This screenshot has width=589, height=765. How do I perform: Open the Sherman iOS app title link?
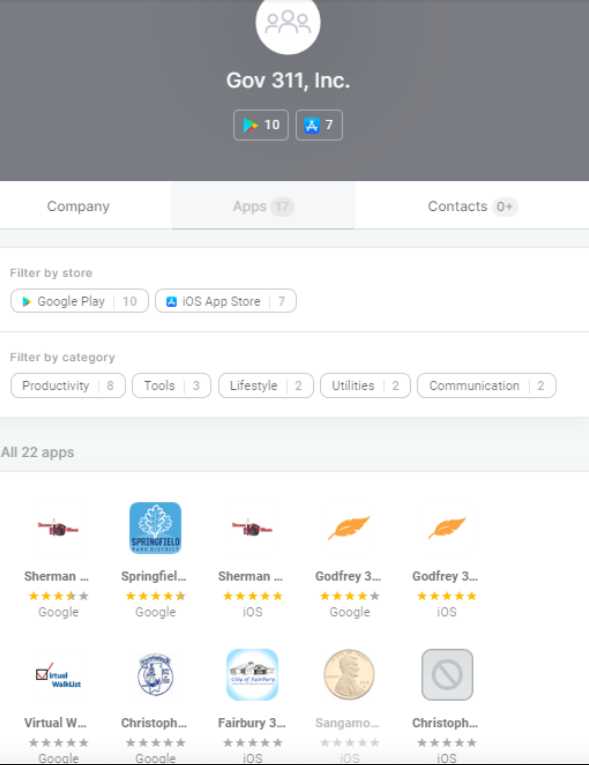tap(250, 576)
